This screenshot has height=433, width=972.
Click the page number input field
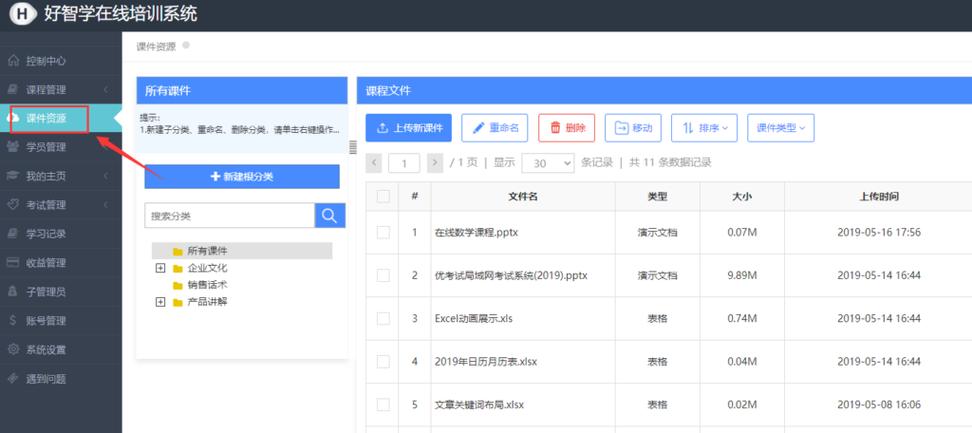404,163
